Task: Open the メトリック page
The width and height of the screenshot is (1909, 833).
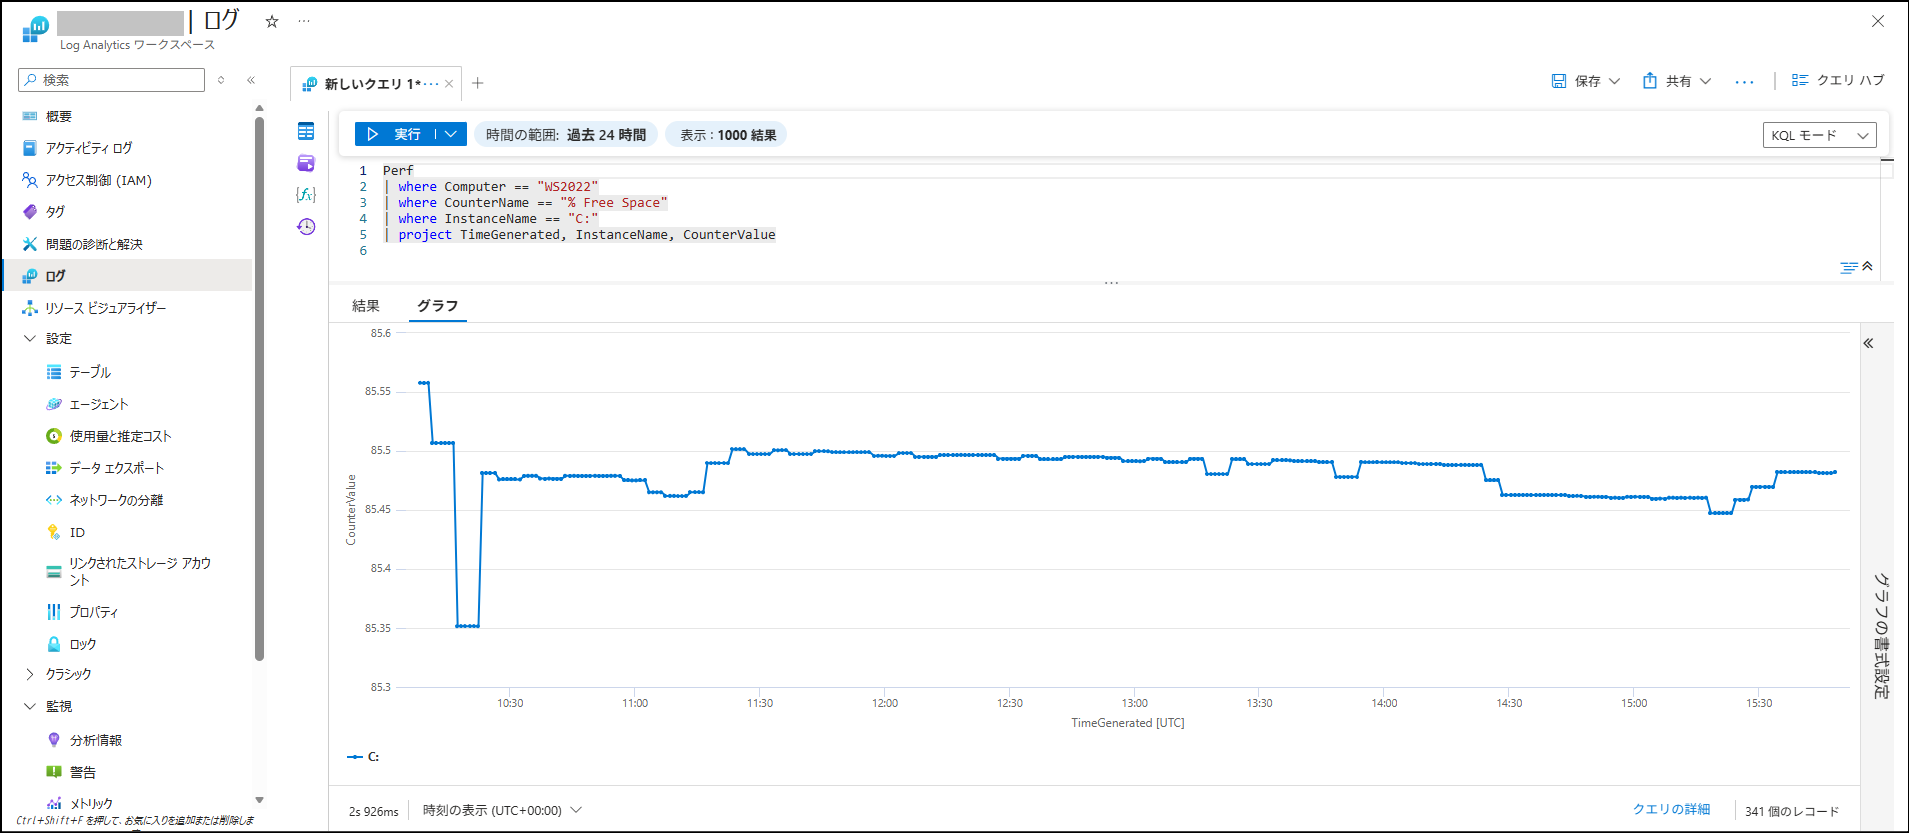Action: click(91, 803)
